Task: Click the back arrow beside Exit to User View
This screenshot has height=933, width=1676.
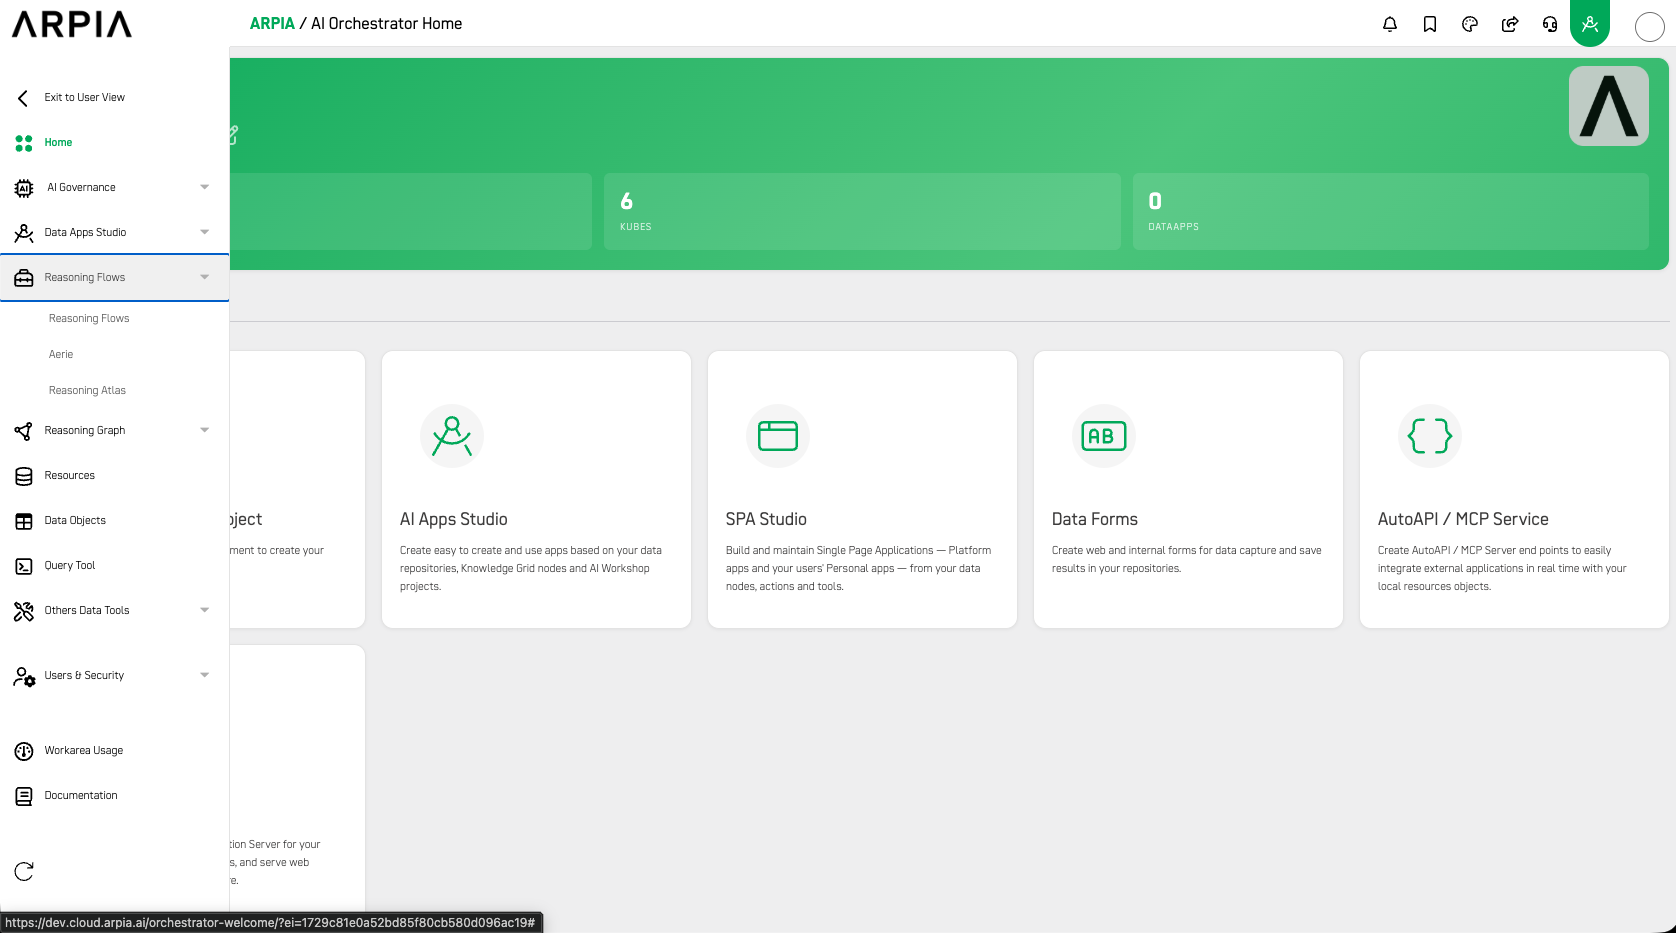Action: [23, 98]
